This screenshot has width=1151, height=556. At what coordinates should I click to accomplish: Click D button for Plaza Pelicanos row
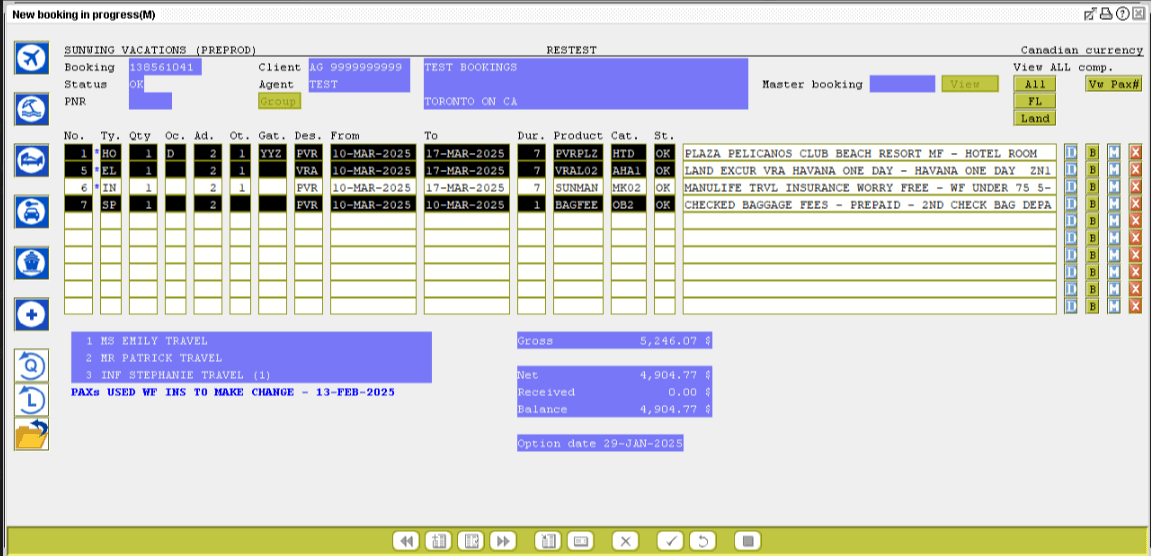tap(1070, 153)
